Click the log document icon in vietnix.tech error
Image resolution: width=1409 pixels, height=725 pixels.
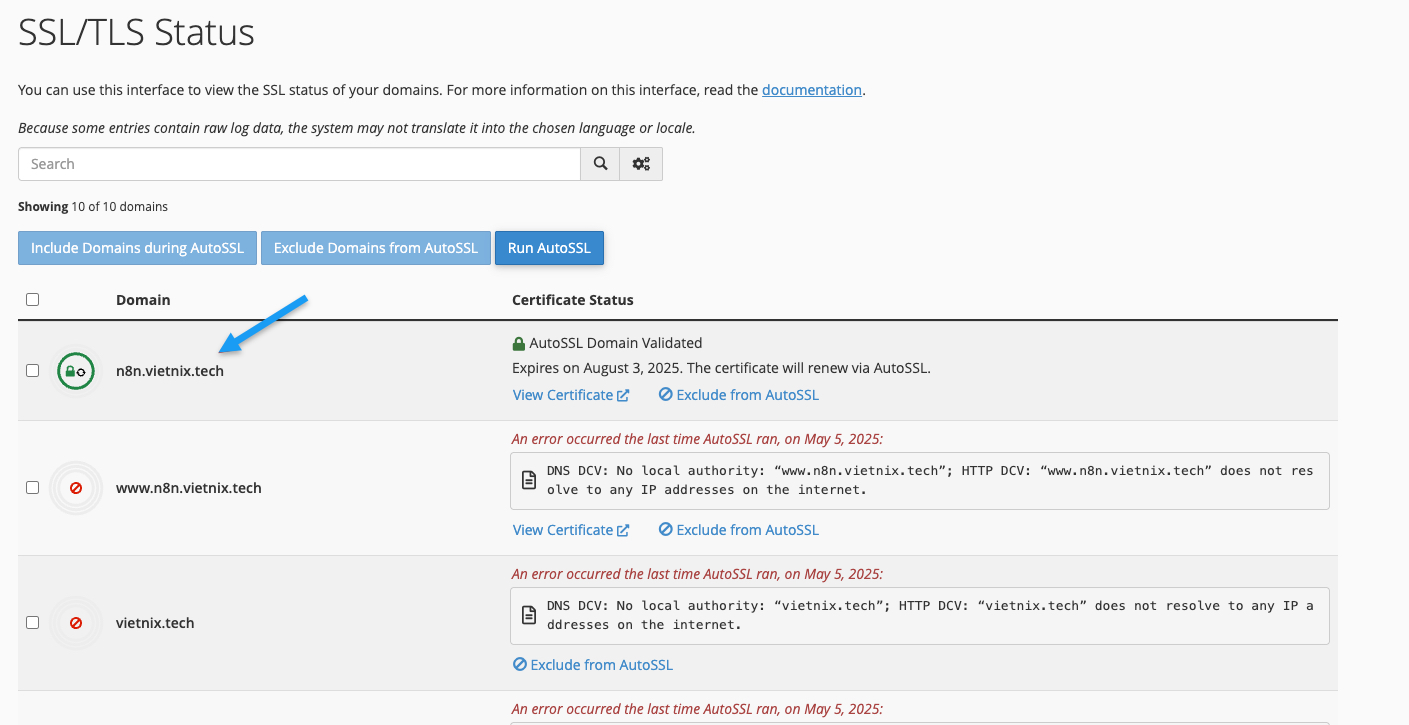coord(529,615)
